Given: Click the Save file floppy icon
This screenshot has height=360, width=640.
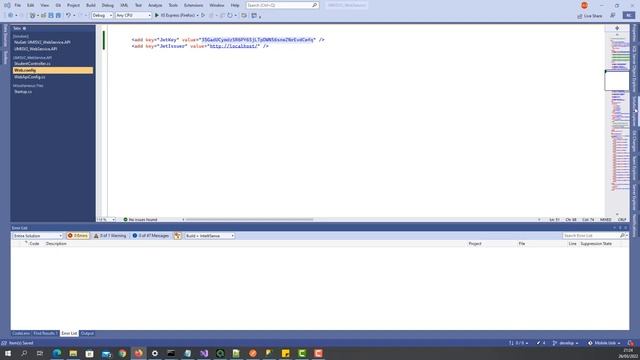Looking at the screenshot, I should [51, 15].
